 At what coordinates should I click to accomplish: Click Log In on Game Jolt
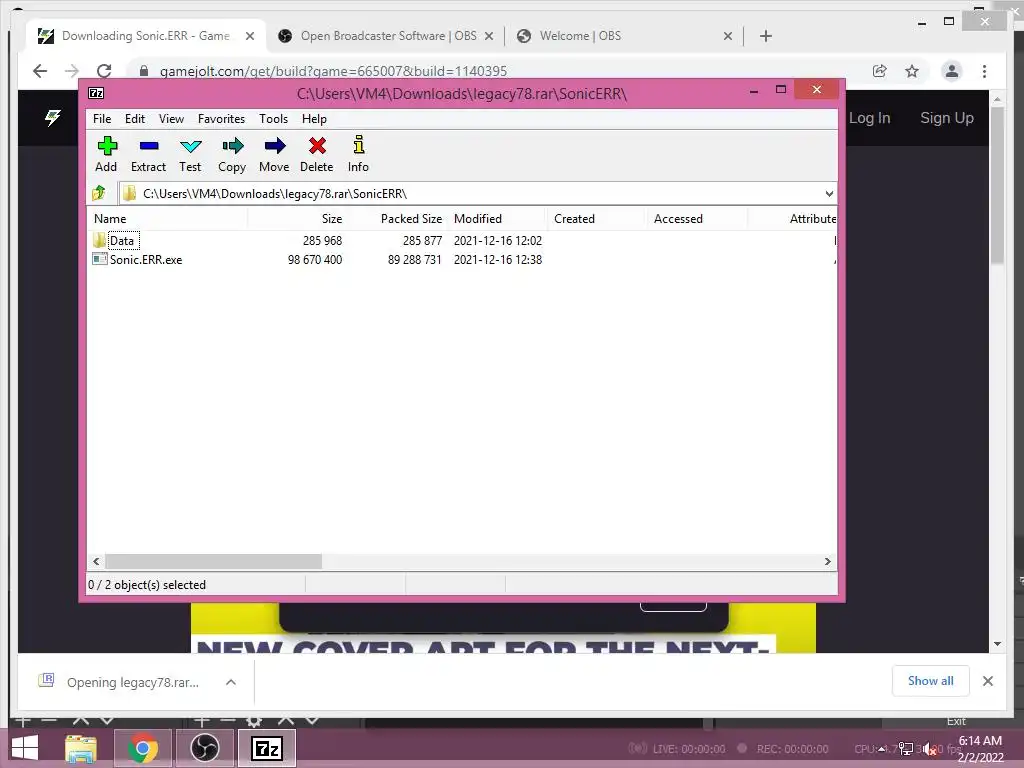click(869, 118)
